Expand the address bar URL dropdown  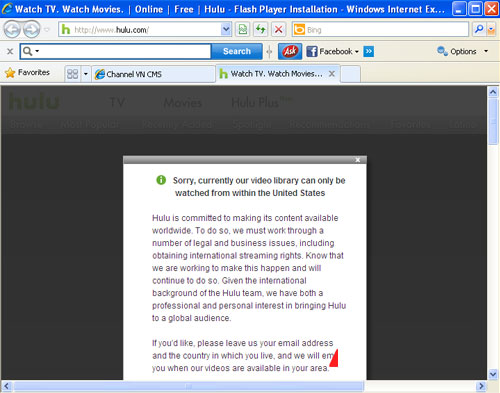[226, 30]
